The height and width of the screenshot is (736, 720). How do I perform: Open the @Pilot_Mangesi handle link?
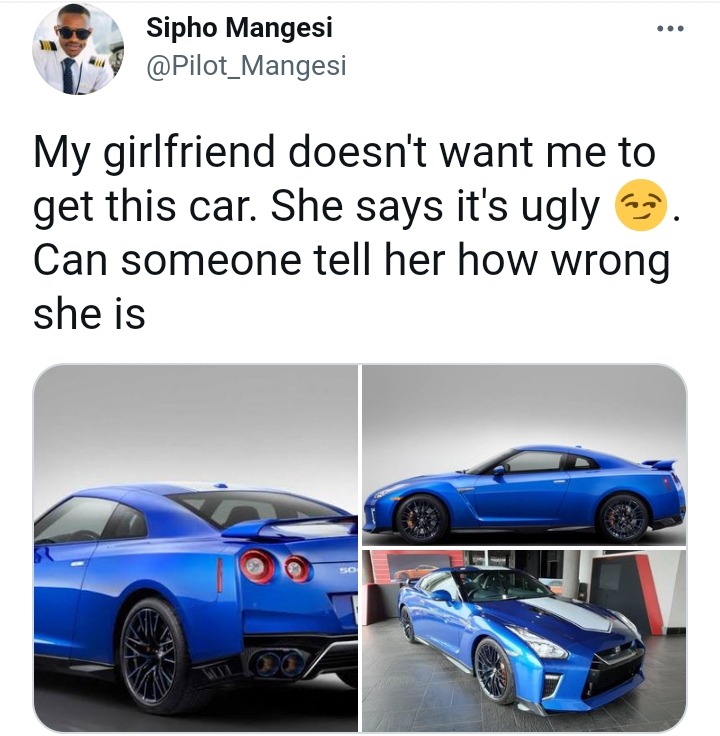246,65
